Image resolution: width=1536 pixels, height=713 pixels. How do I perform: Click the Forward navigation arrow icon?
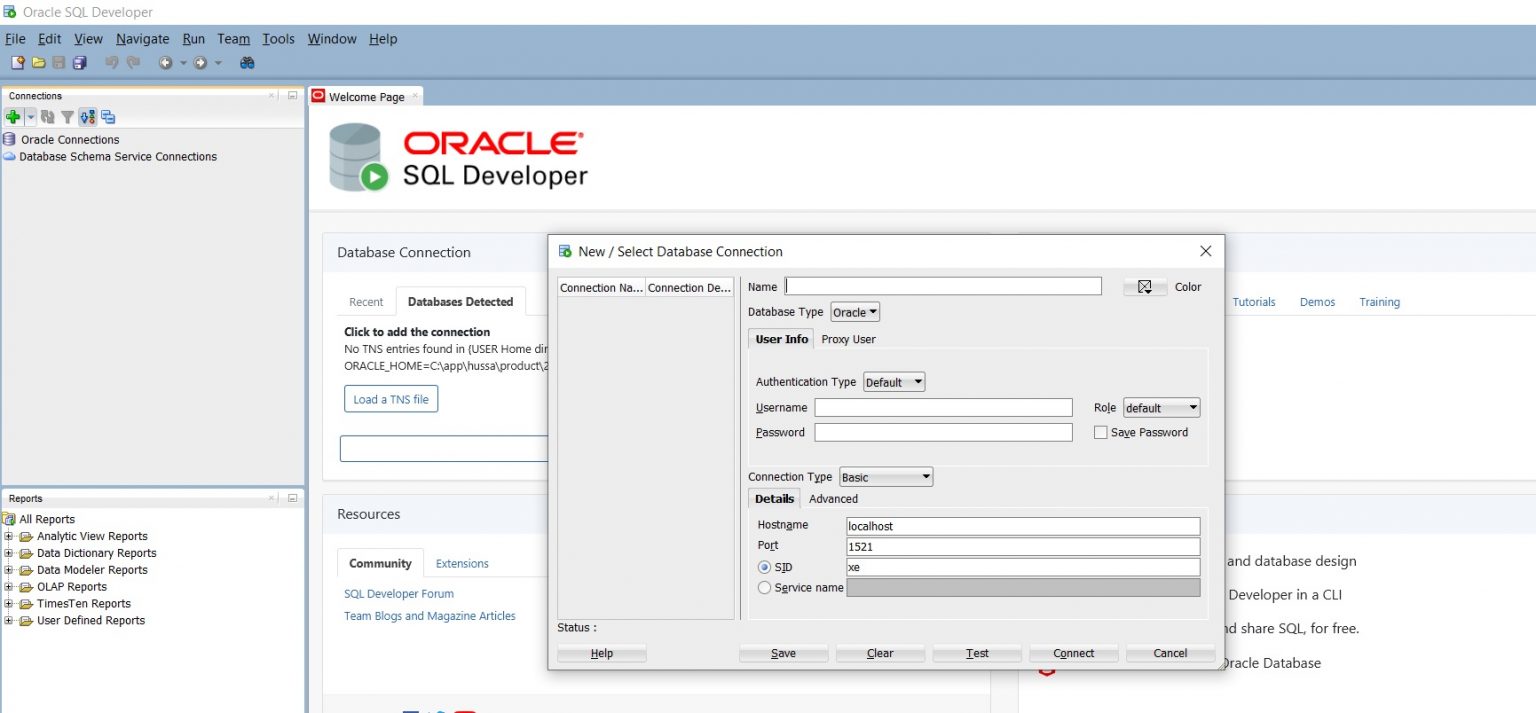coord(200,62)
